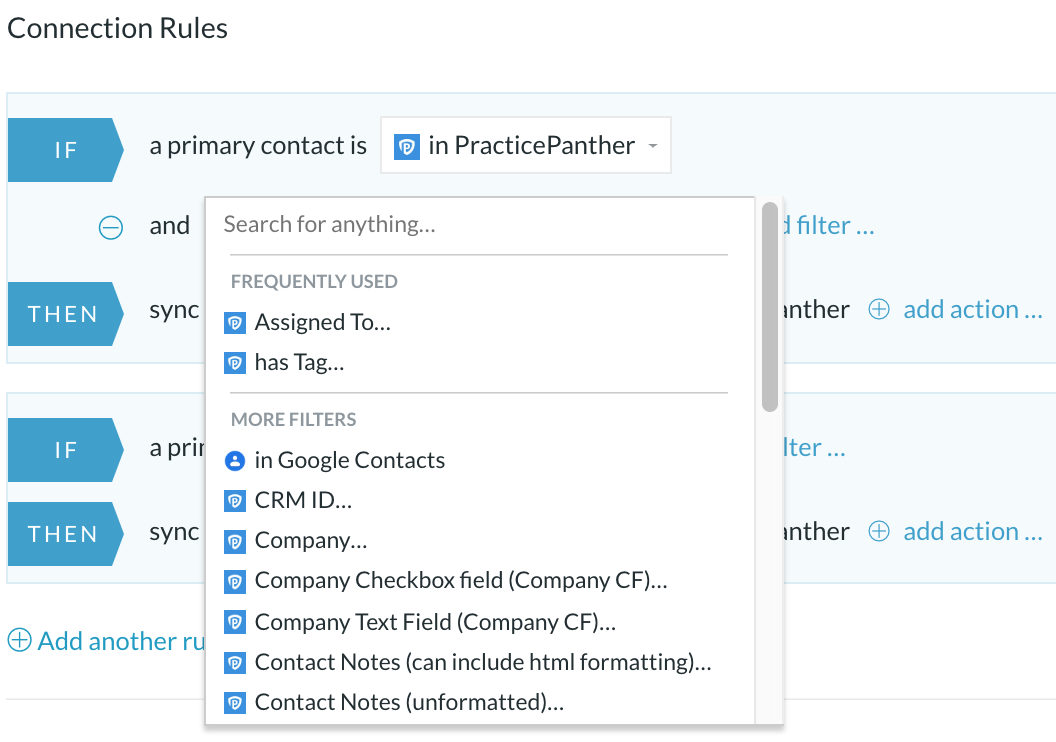
Task: Click plus icon of second rule's add action
Action: coord(879,532)
